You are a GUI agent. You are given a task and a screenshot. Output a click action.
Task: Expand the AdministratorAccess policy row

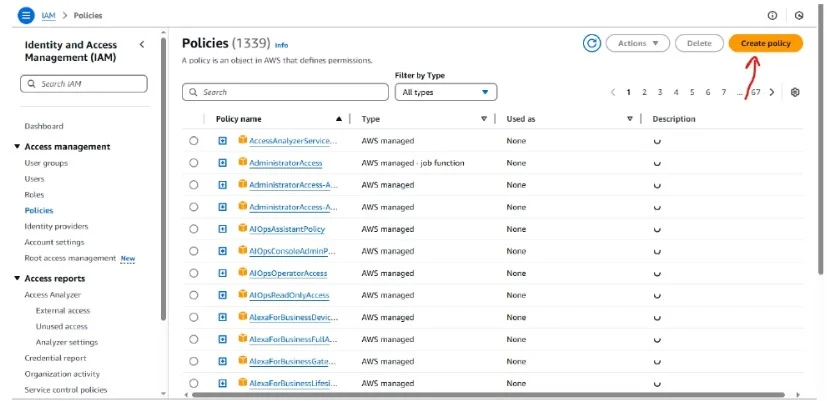223,163
